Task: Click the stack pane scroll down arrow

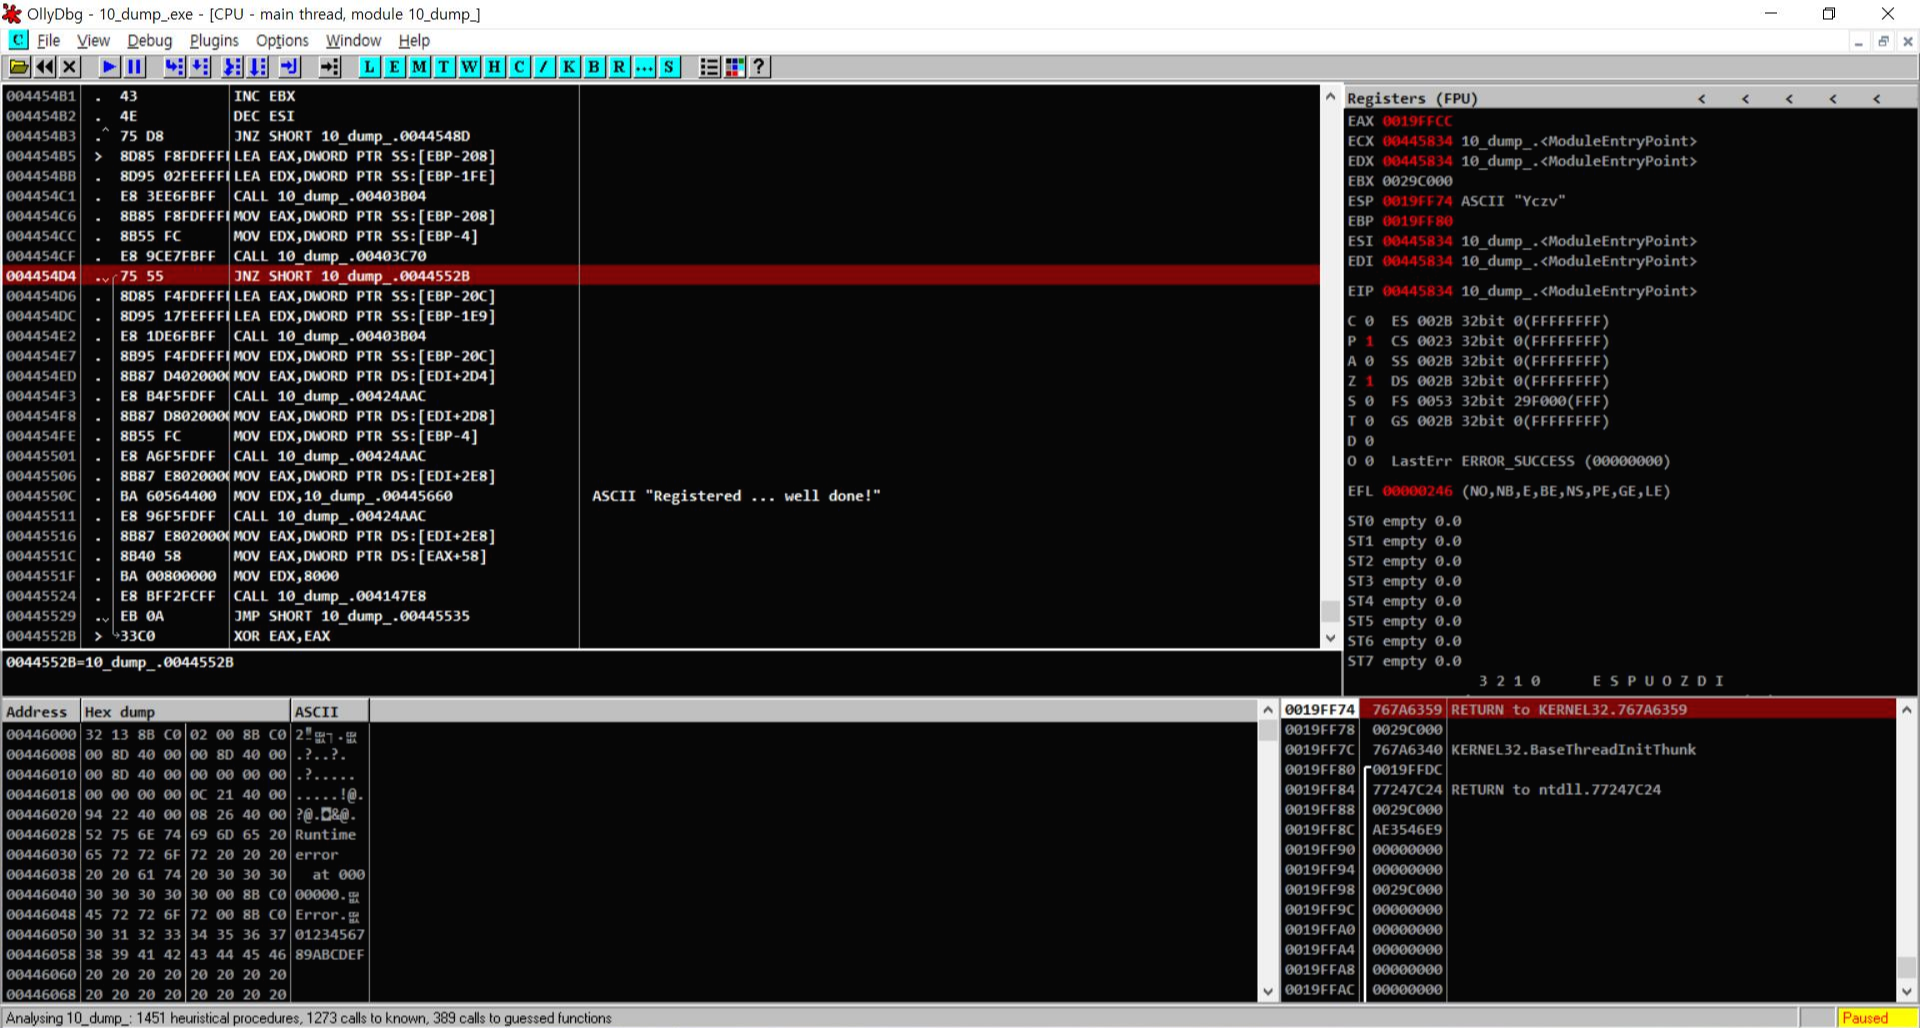Action: [x=1907, y=991]
